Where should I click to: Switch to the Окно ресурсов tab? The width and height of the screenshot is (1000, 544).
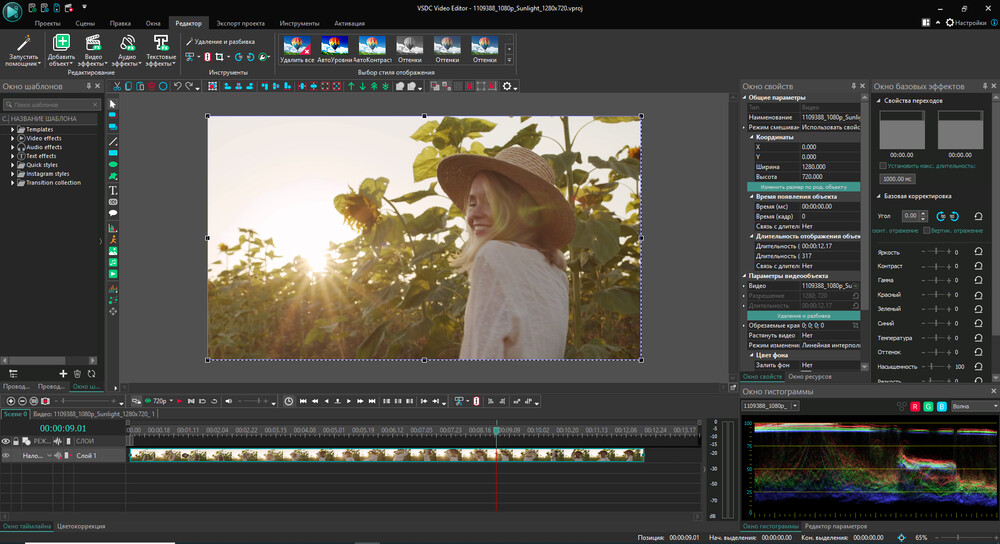point(809,377)
